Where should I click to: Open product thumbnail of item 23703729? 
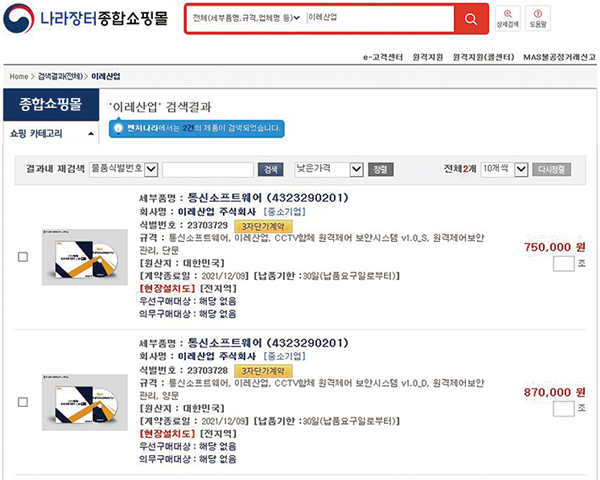[x=85, y=257]
